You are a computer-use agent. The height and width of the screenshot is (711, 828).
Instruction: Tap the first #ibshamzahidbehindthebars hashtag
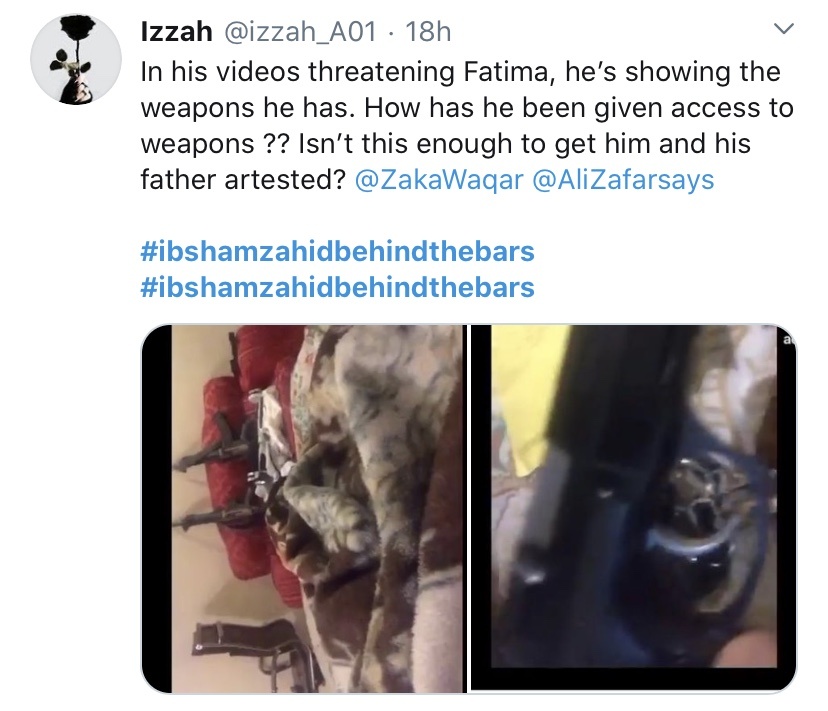click(x=337, y=251)
